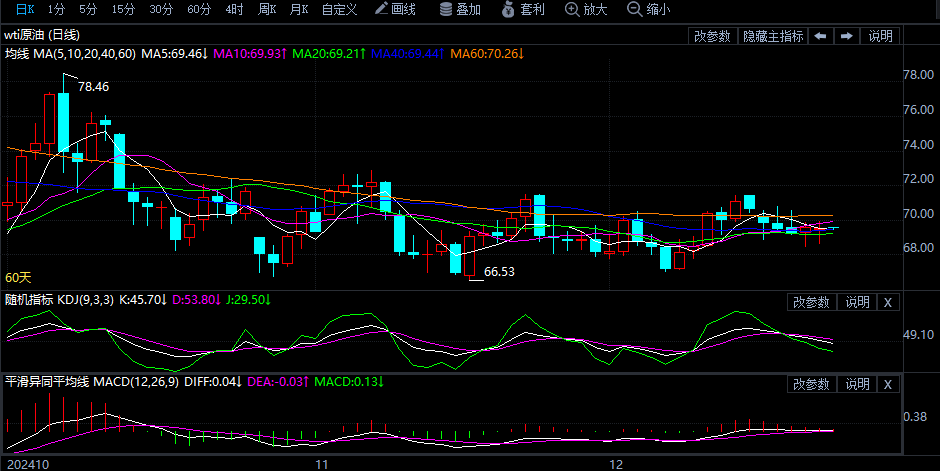
Task: Zoom in with the 放大 magnifier
Action: click(x=585, y=10)
